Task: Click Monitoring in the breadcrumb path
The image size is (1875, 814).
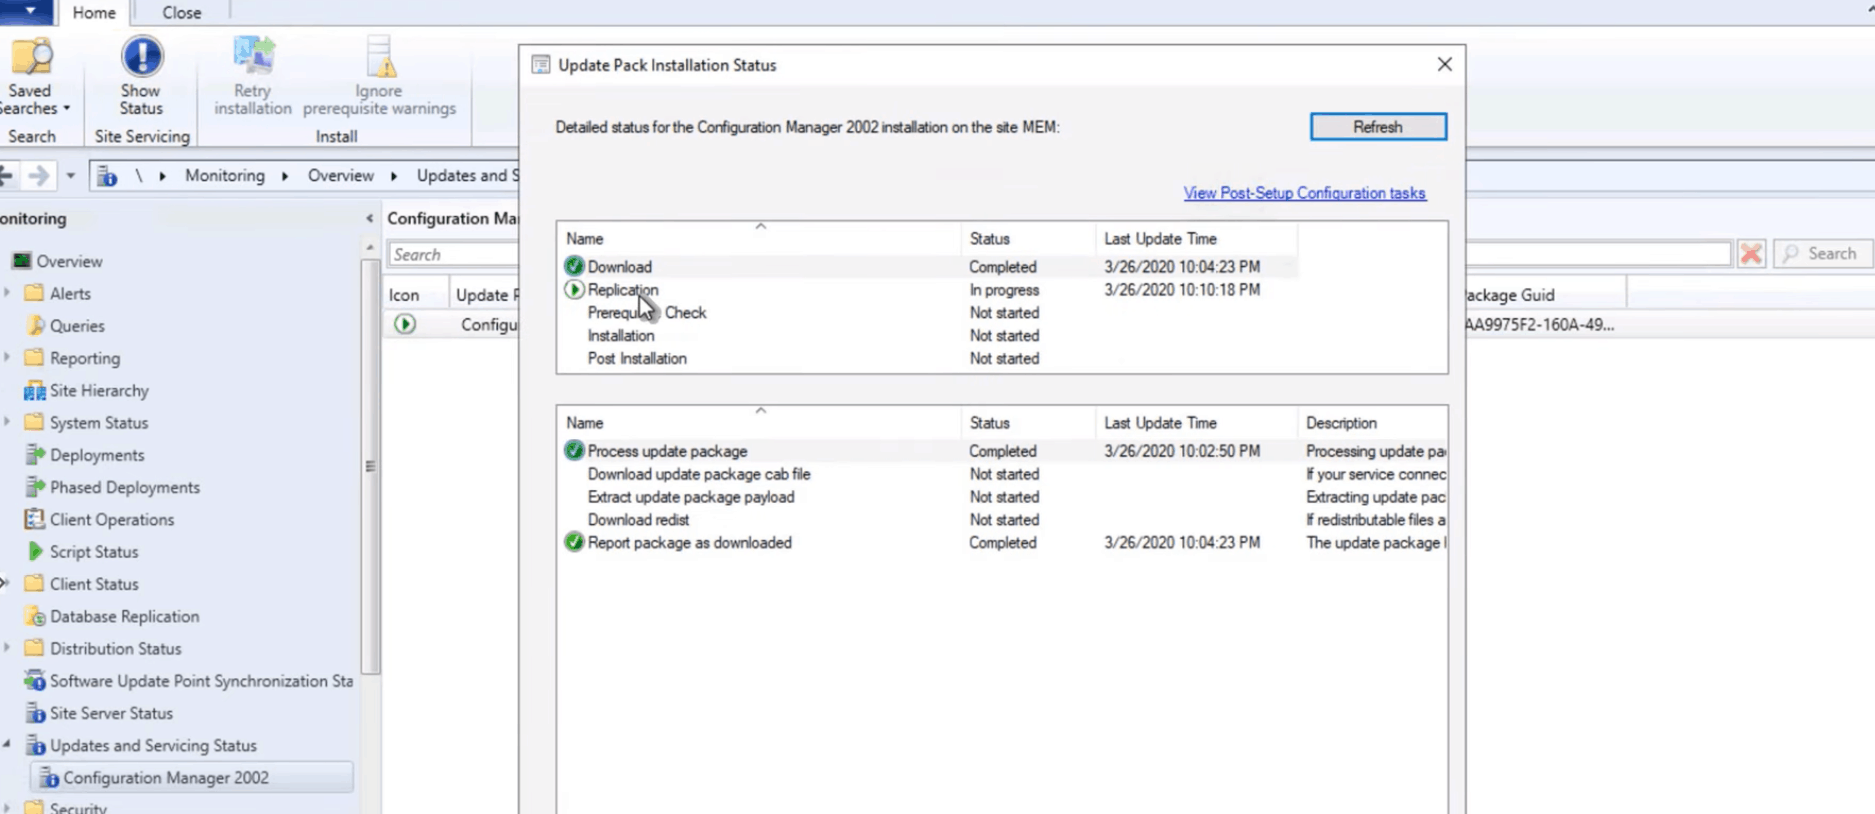Action: 225,176
